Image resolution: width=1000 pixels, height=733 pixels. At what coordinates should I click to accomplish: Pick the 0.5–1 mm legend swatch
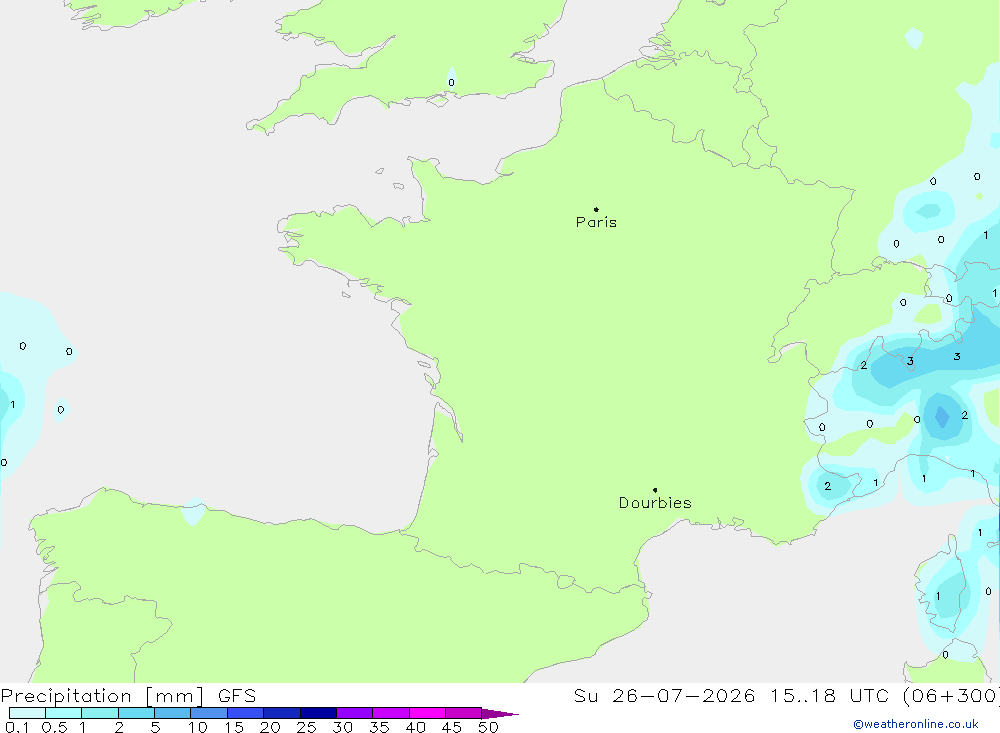pyautogui.click(x=63, y=713)
